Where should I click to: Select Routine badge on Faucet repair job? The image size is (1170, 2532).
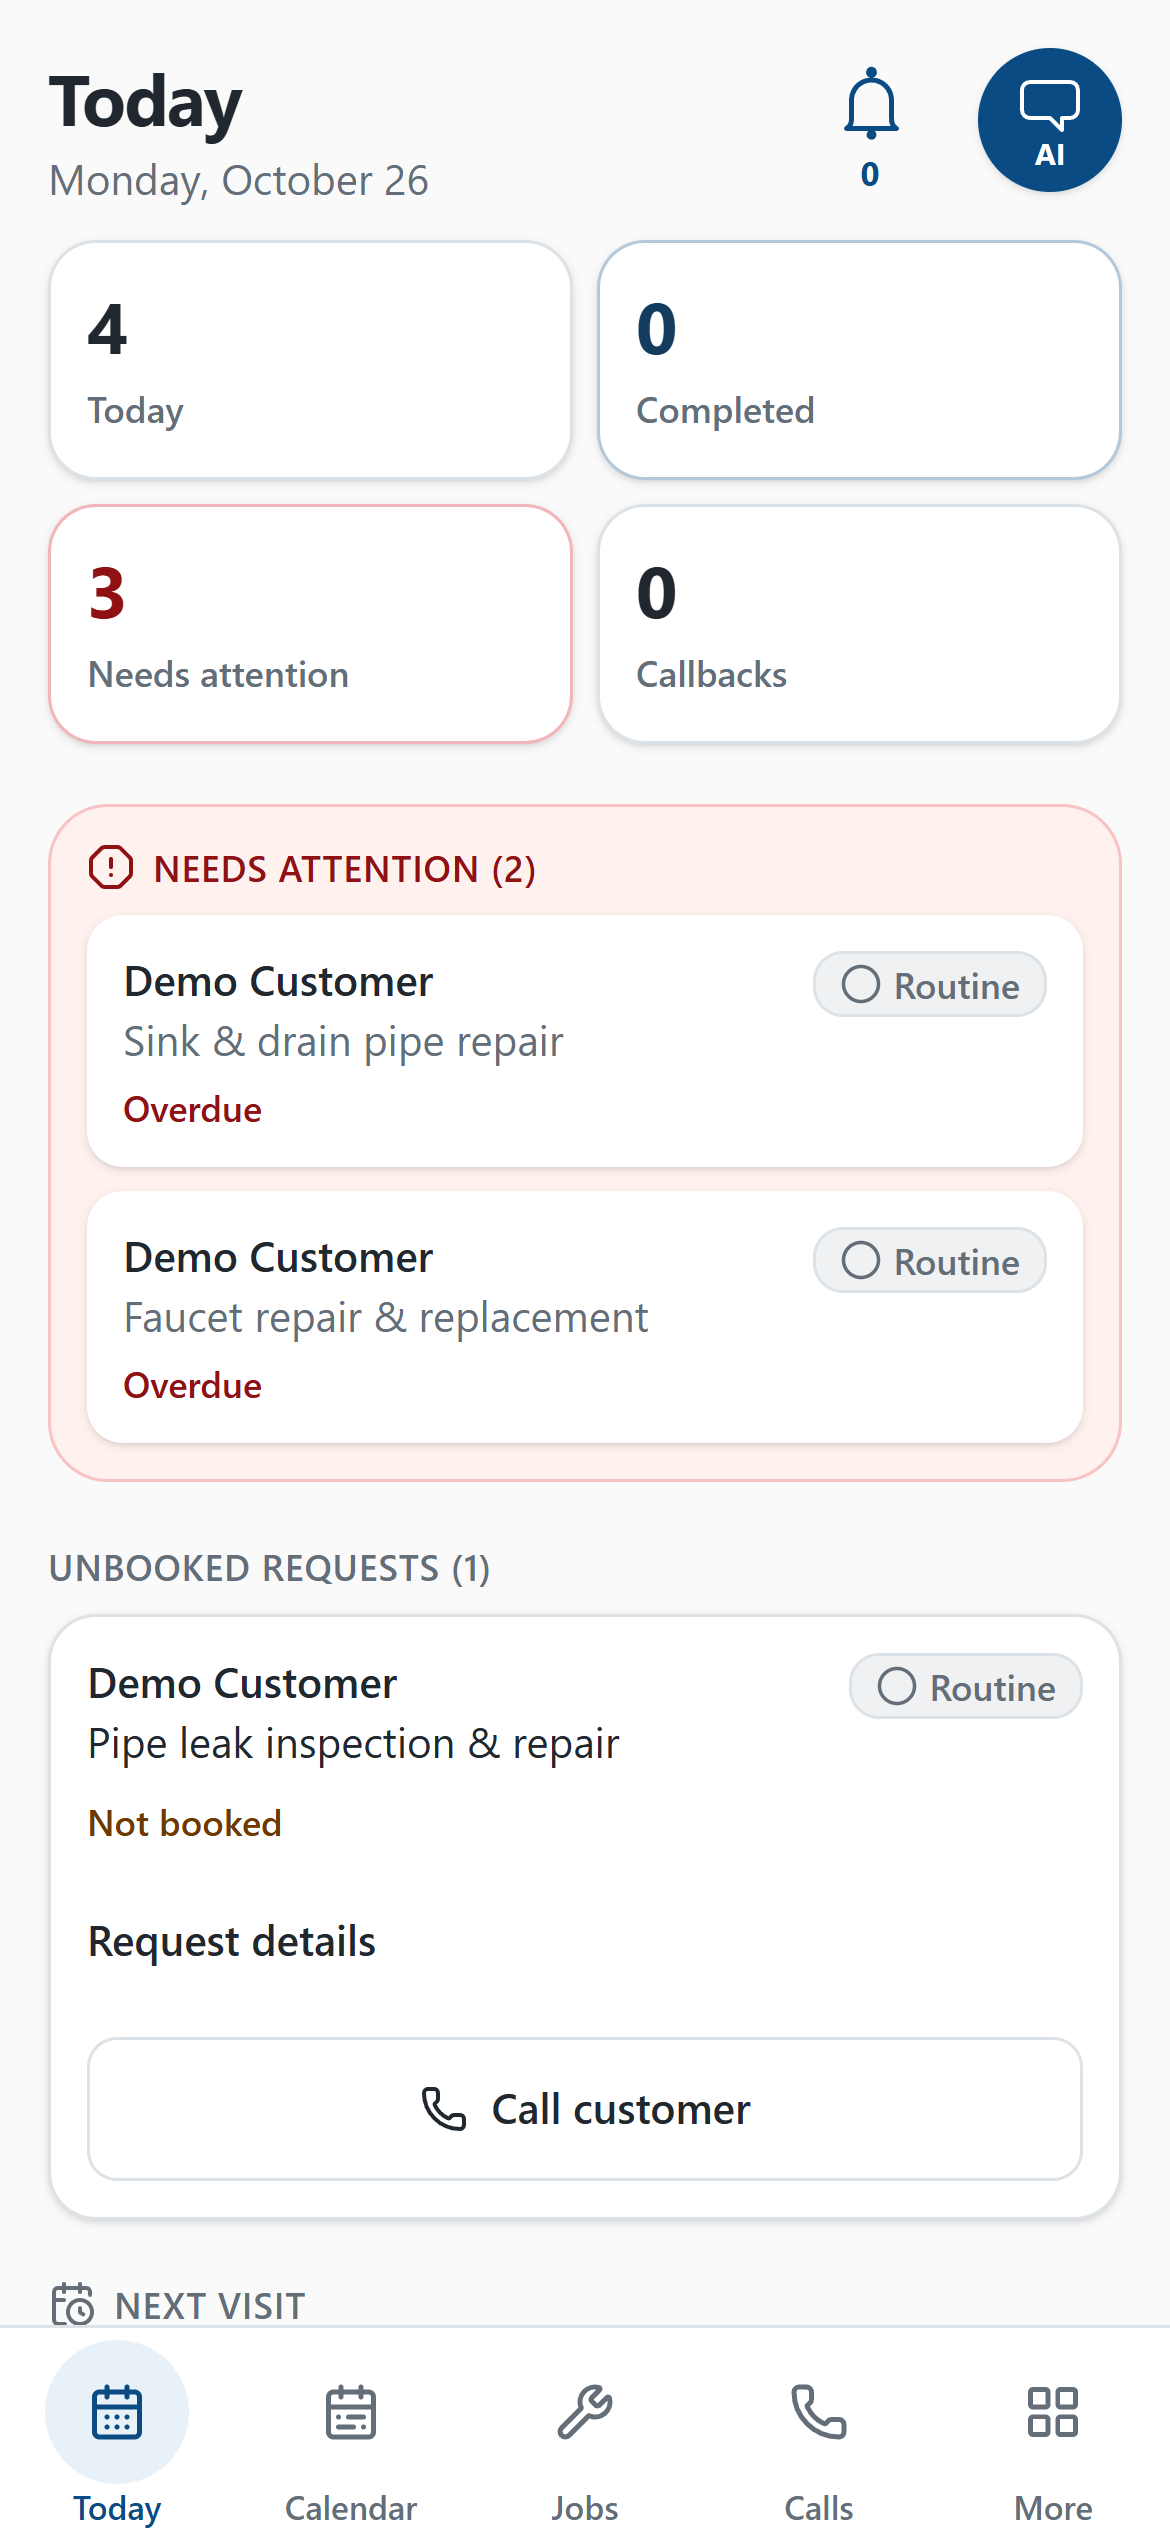coord(930,1261)
